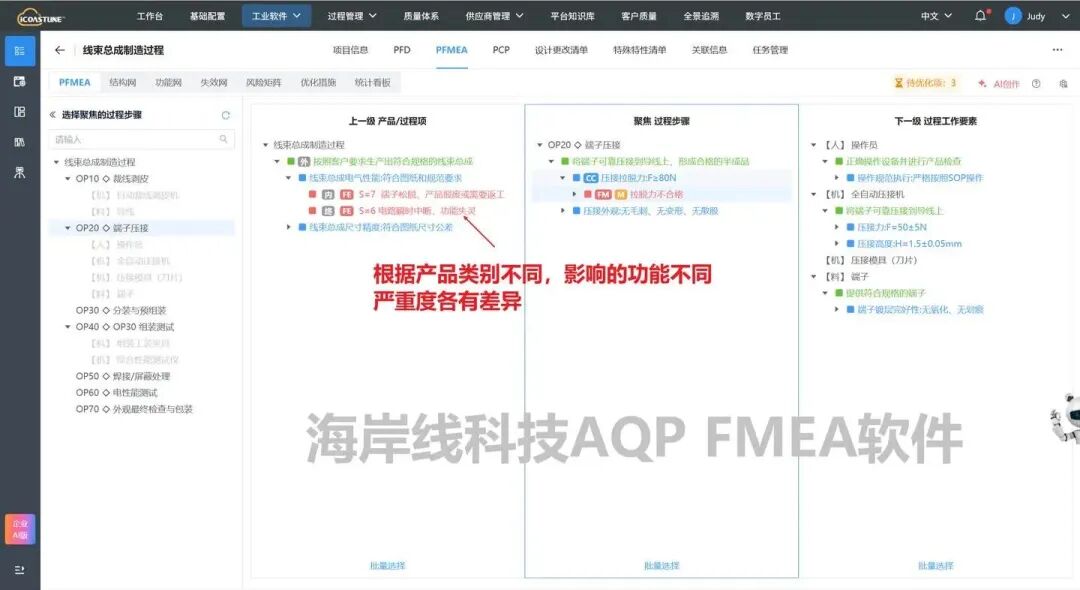The height and width of the screenshot is (590, 1080).
Task: Select OP30 分装与预组装 in the tree
Action: coord(121,310)
